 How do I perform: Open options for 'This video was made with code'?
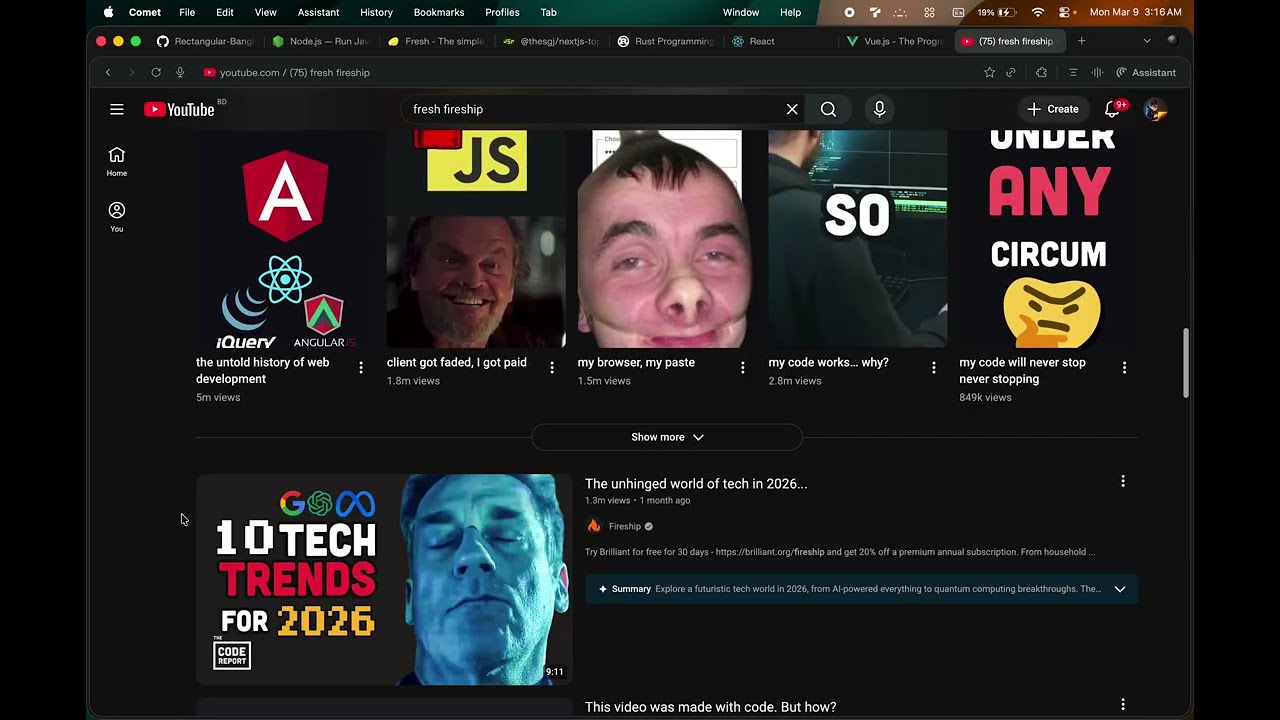[x=1123, y=705]
